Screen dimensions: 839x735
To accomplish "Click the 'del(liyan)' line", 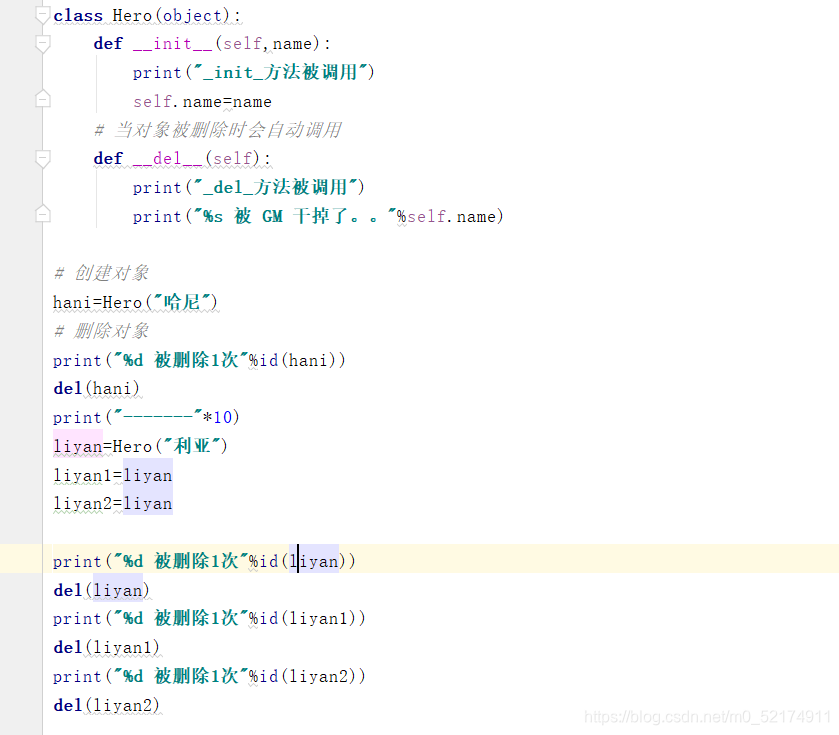I will pos(102,591).
